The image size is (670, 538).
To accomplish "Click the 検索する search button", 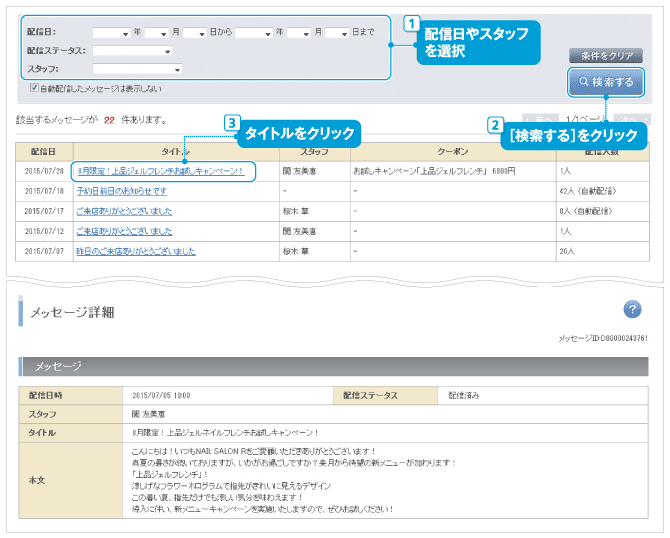I will pos(604,81).
